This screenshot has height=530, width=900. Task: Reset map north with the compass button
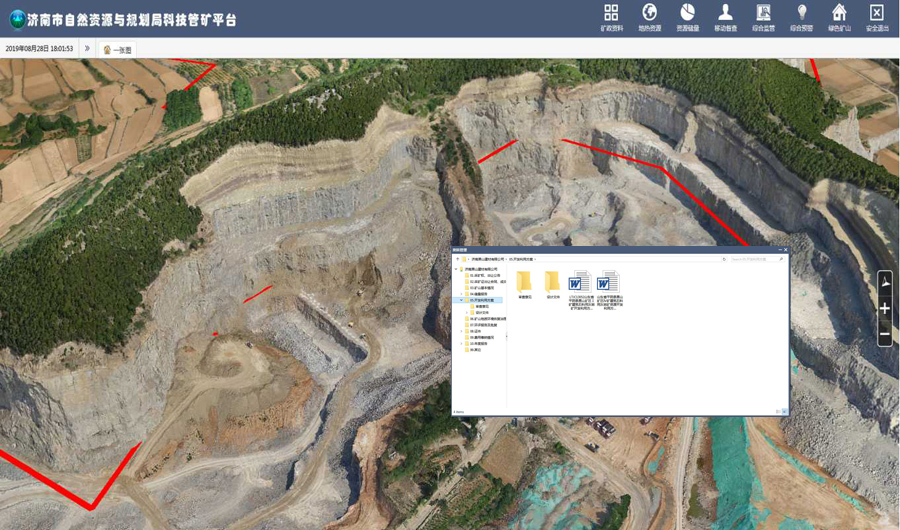click(885, 285)
